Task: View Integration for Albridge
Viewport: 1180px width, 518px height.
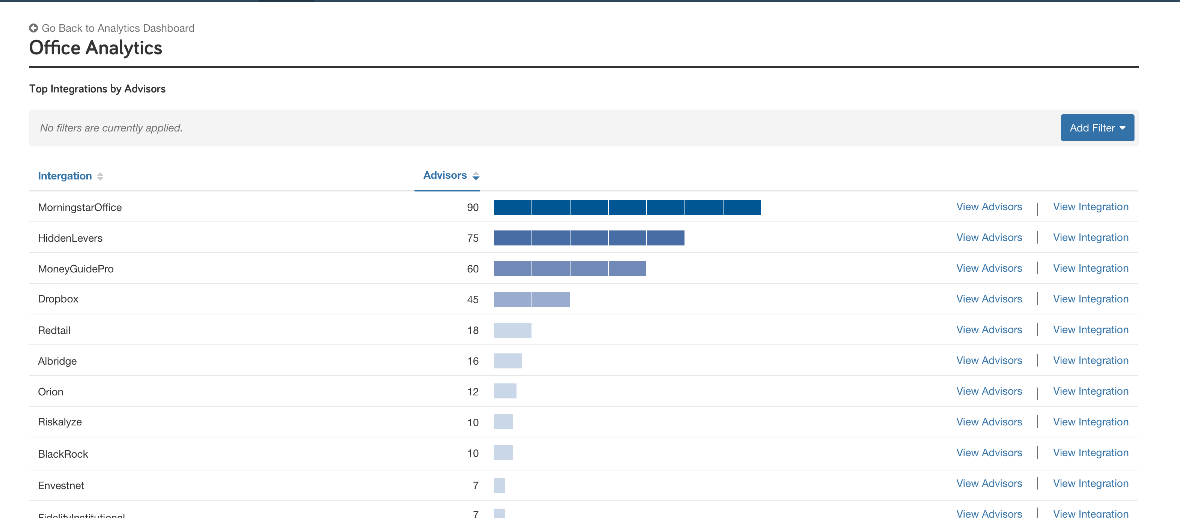Action: click(1090, 361)
